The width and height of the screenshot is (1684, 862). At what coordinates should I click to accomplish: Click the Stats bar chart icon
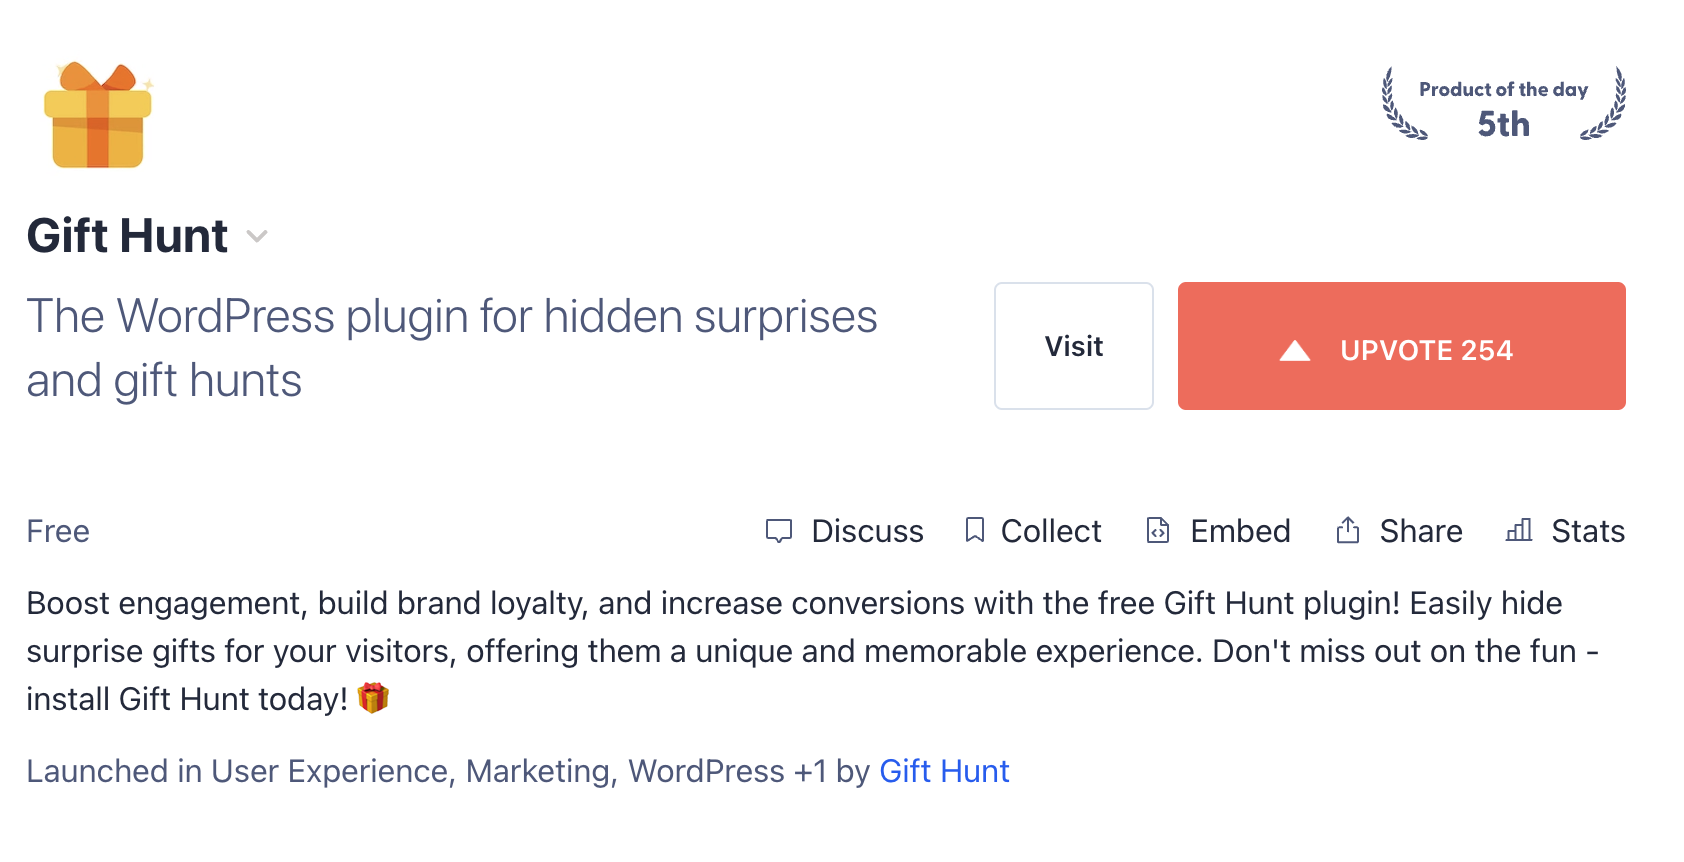tap(1519, 530)
